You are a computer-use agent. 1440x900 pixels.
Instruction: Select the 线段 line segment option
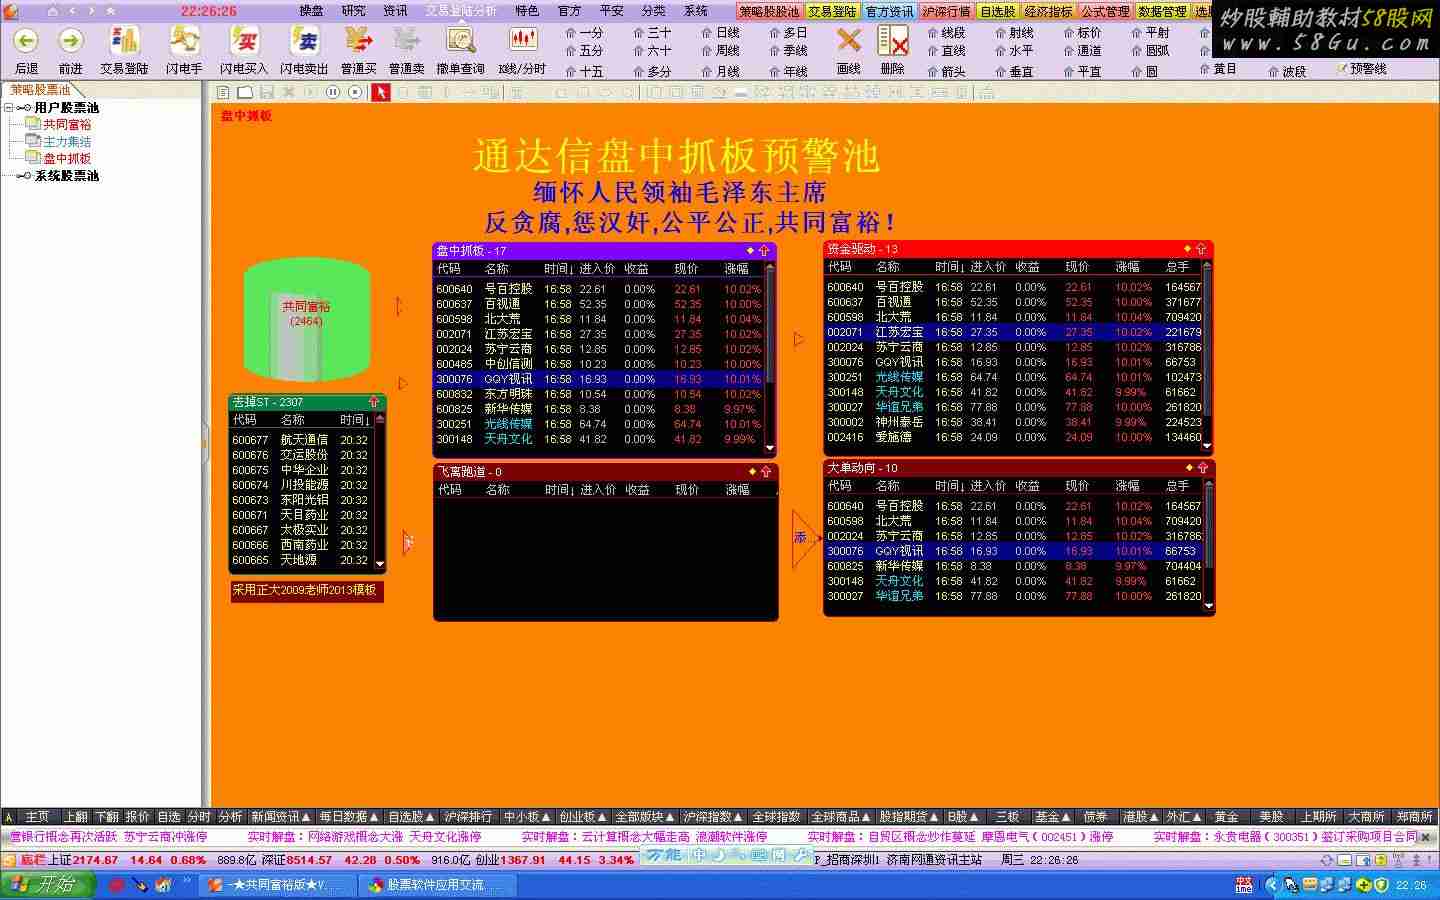946,33
